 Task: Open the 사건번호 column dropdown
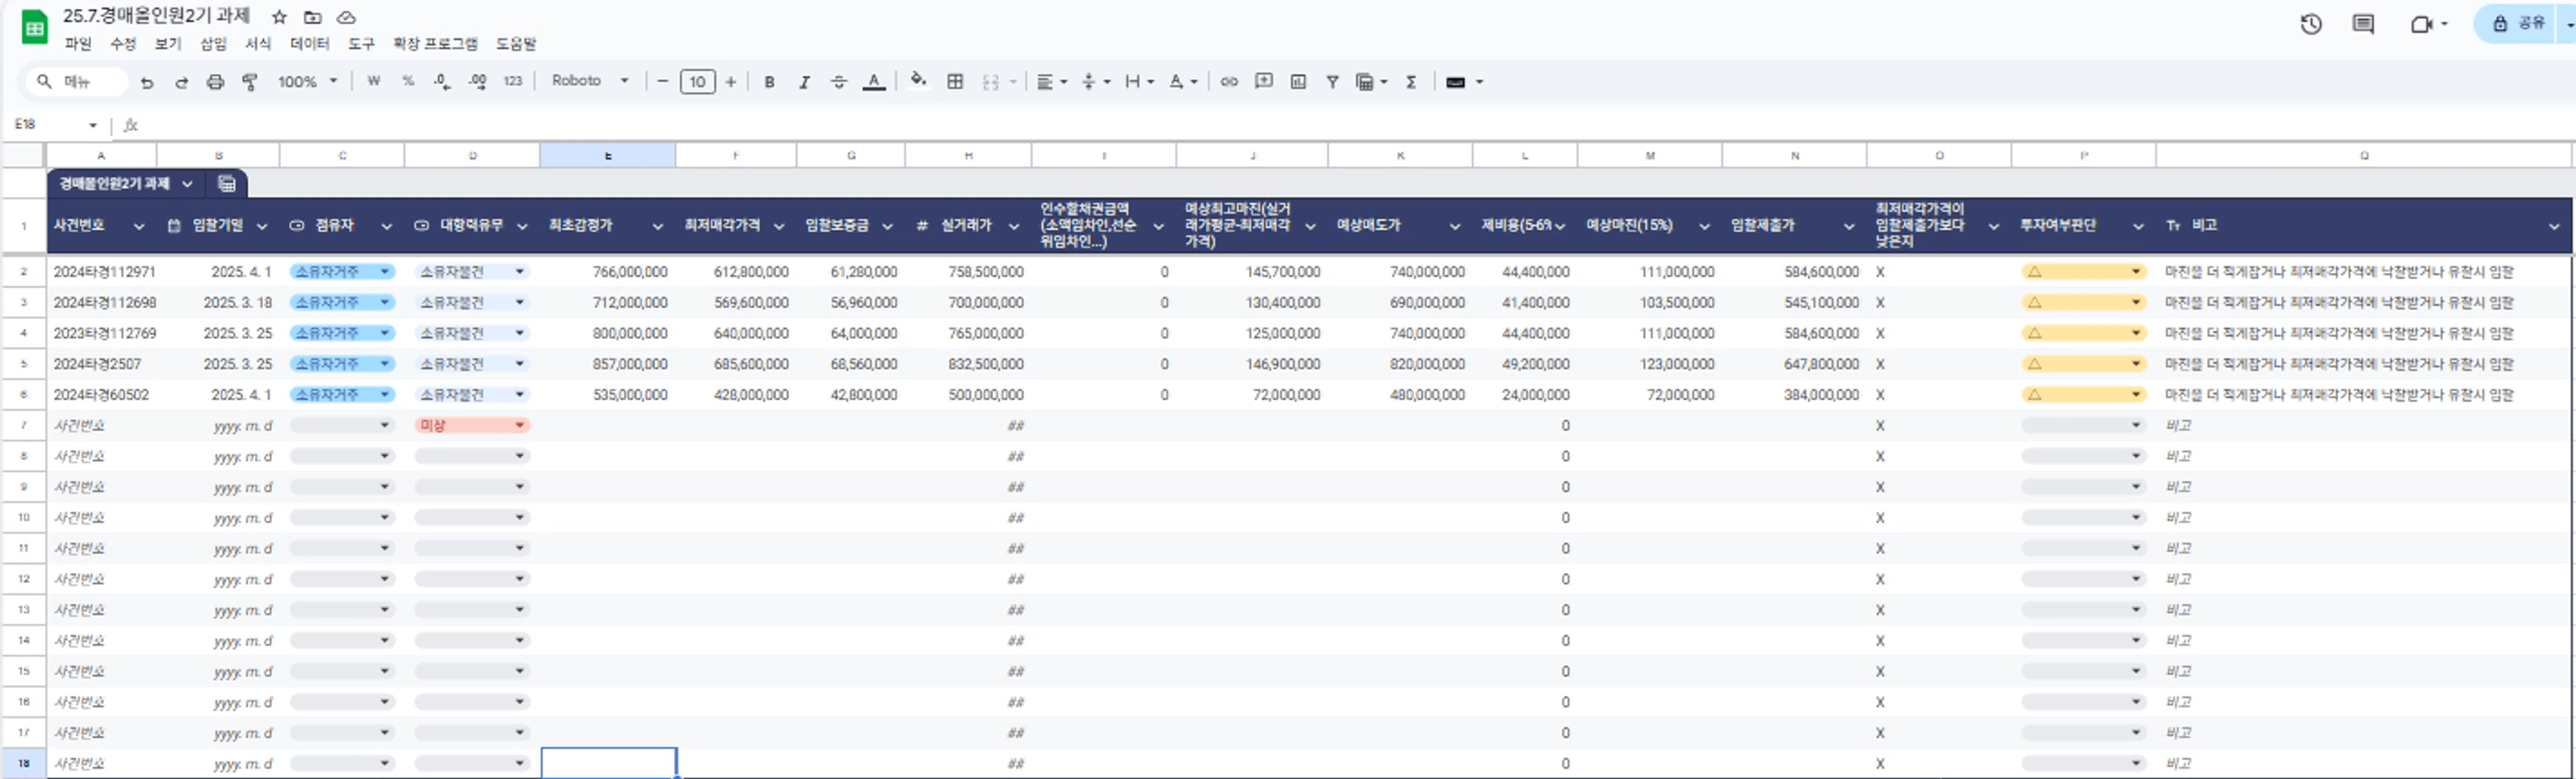tap(139, 227)
